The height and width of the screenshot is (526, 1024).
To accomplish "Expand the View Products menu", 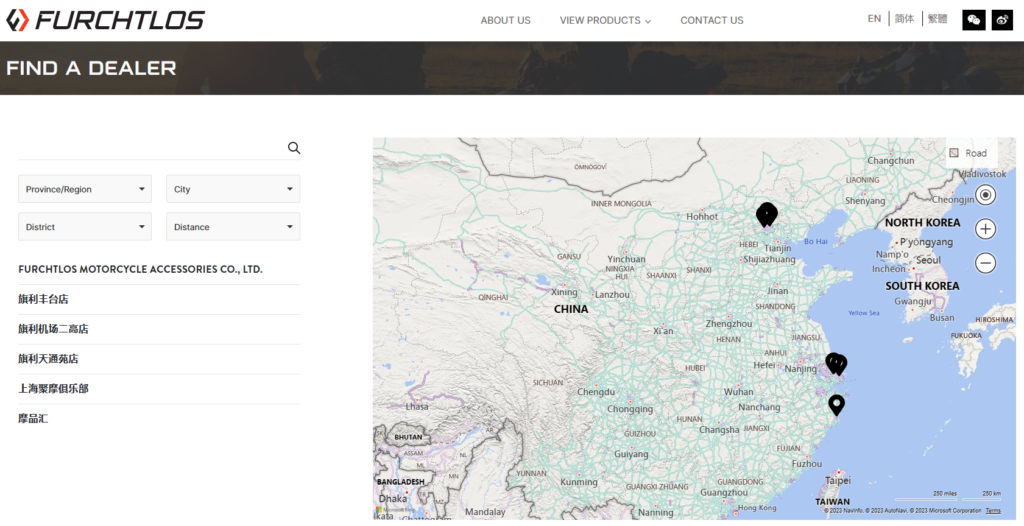I will pyautogui.click(x=605, y=20).
